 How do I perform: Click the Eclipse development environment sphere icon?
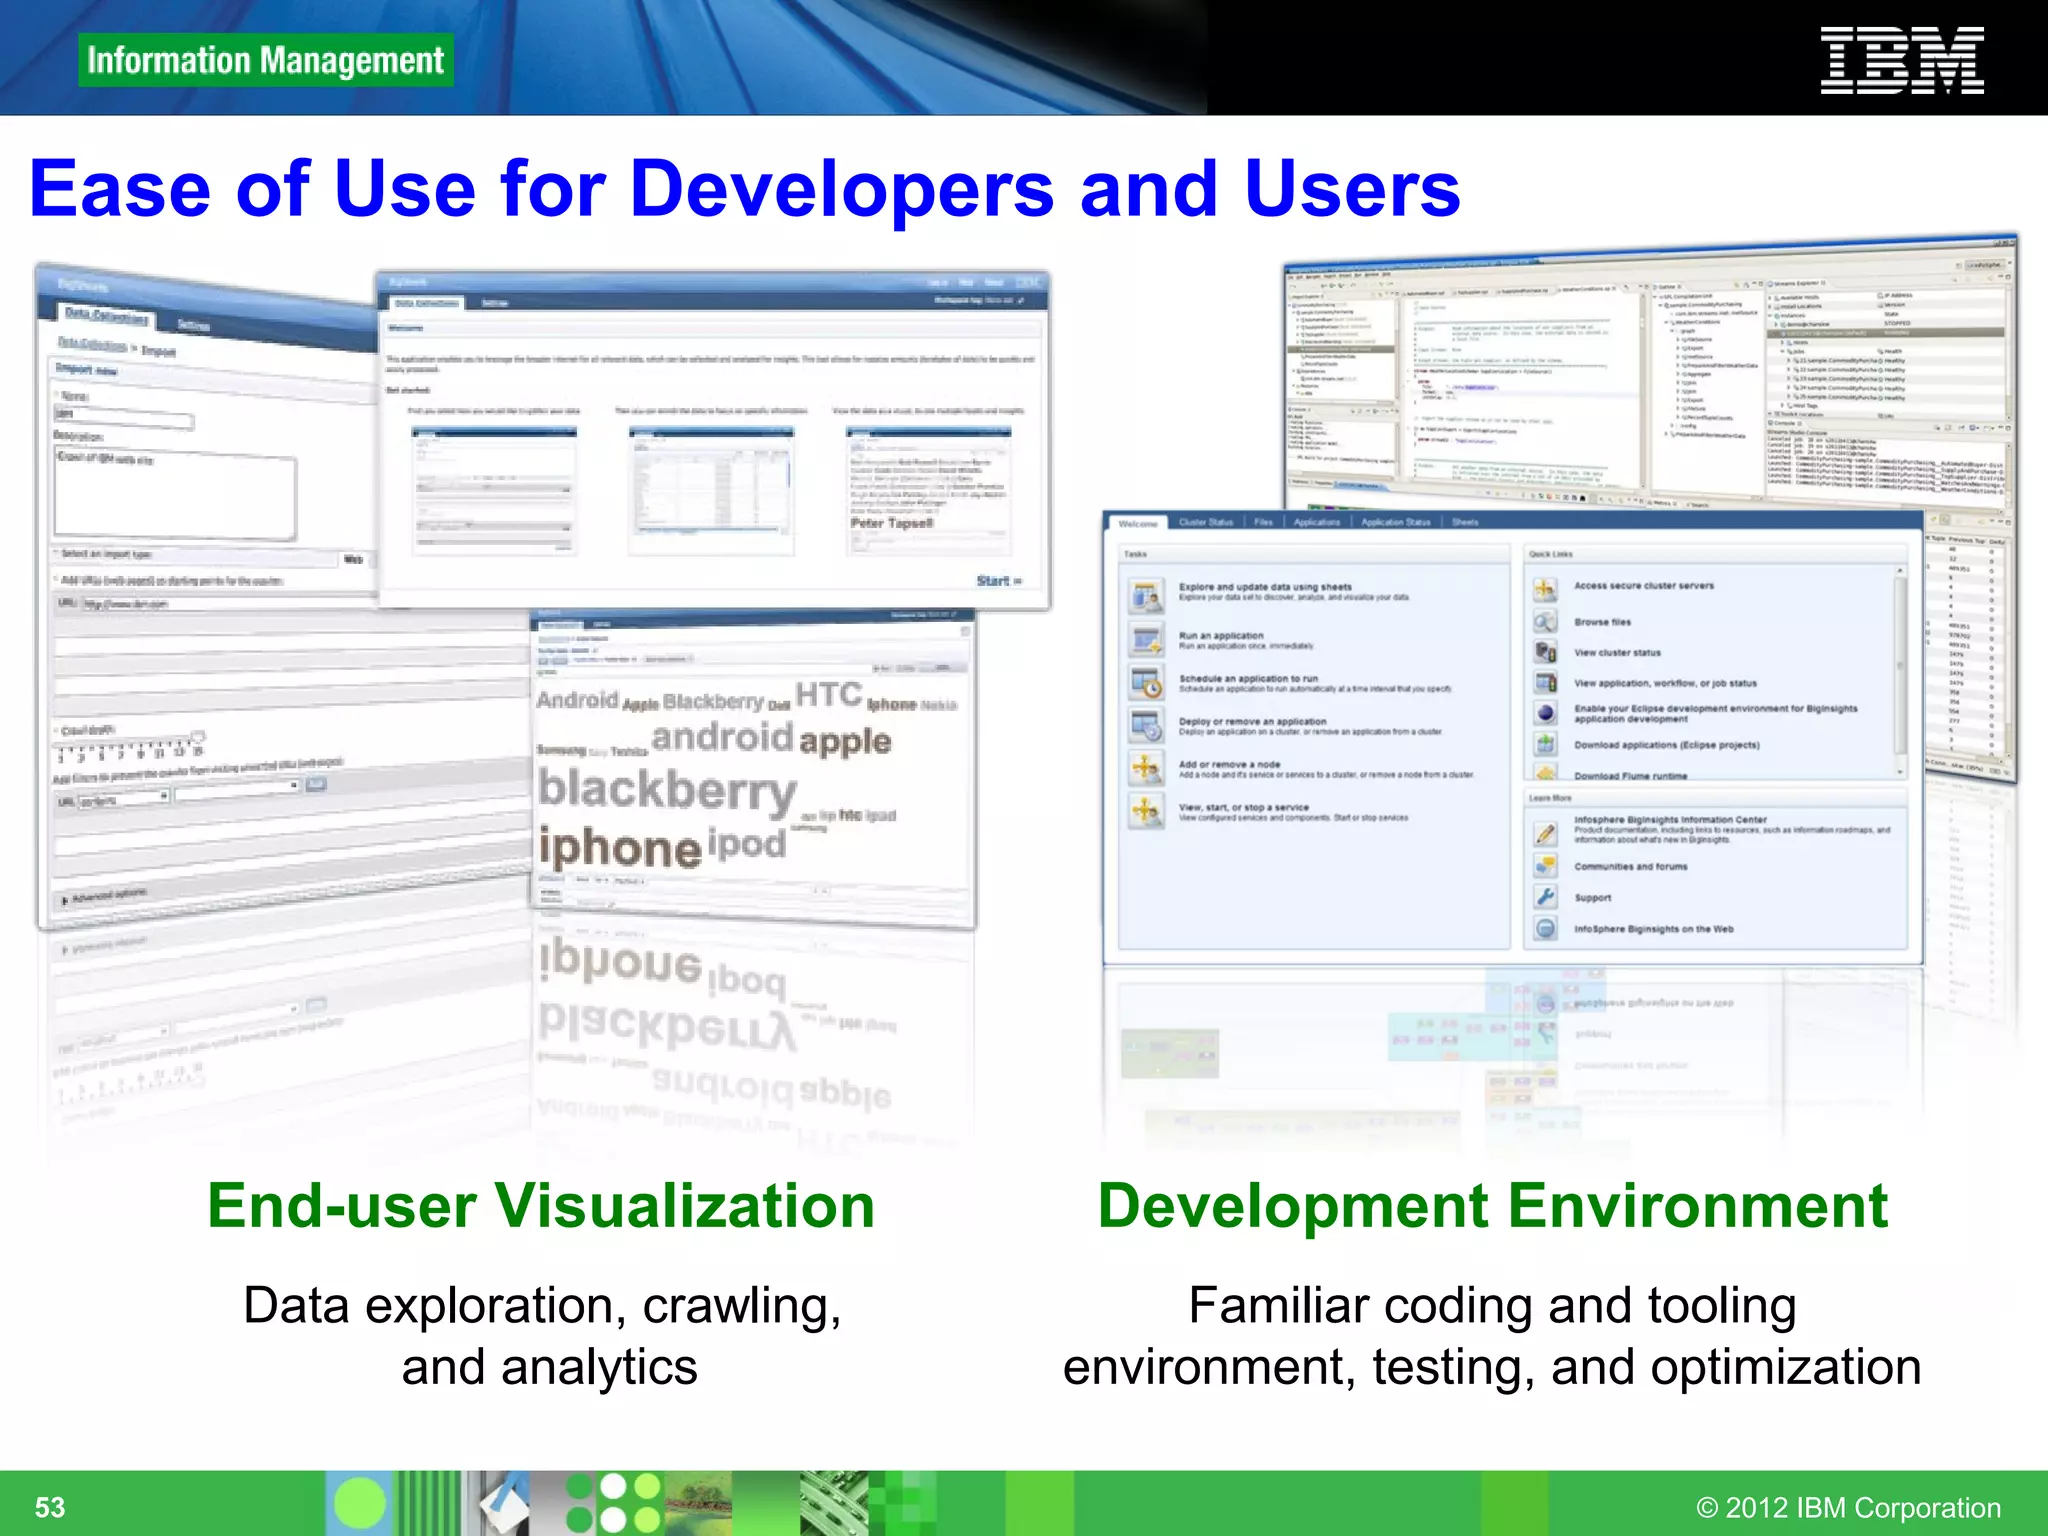(x=1545, y=713)
